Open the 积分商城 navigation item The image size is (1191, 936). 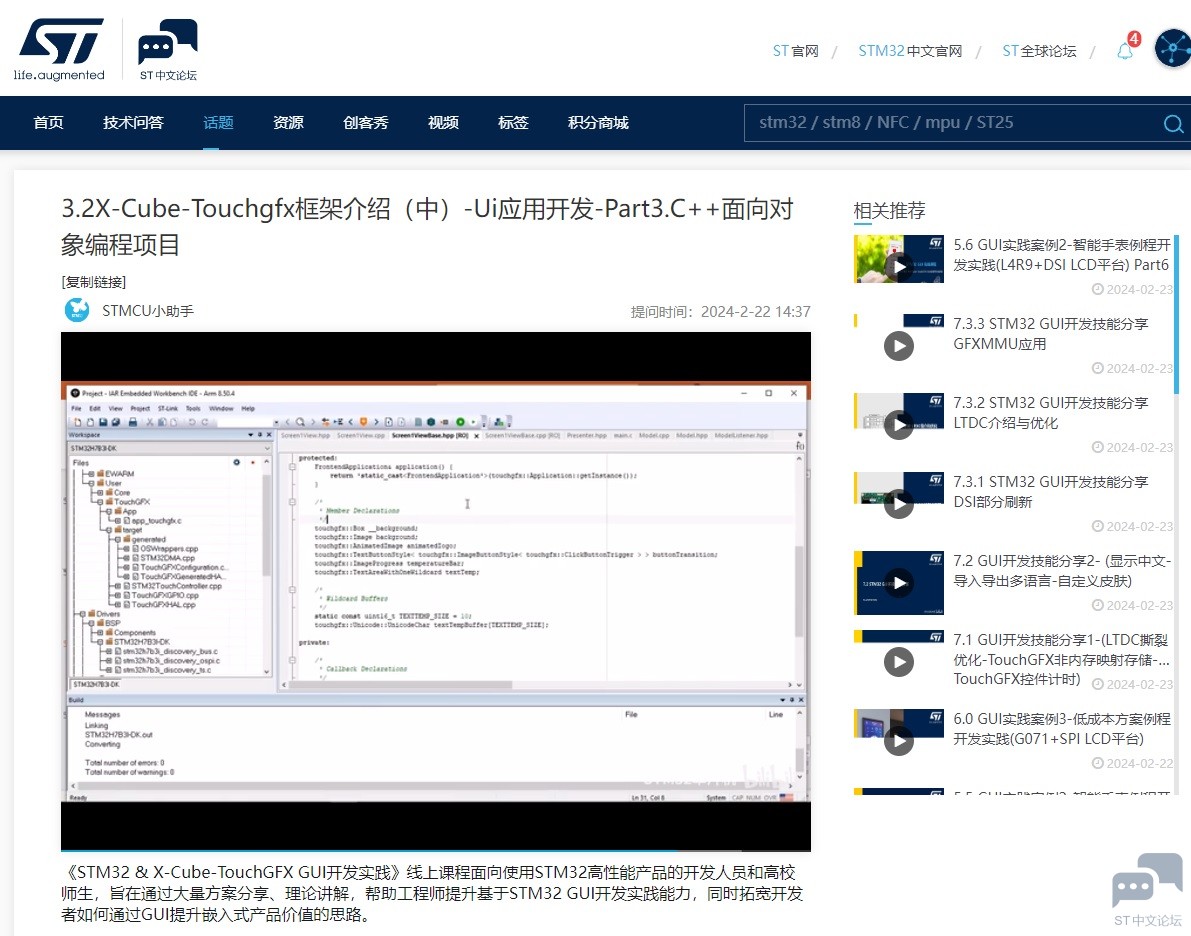(x=599, y=122)
